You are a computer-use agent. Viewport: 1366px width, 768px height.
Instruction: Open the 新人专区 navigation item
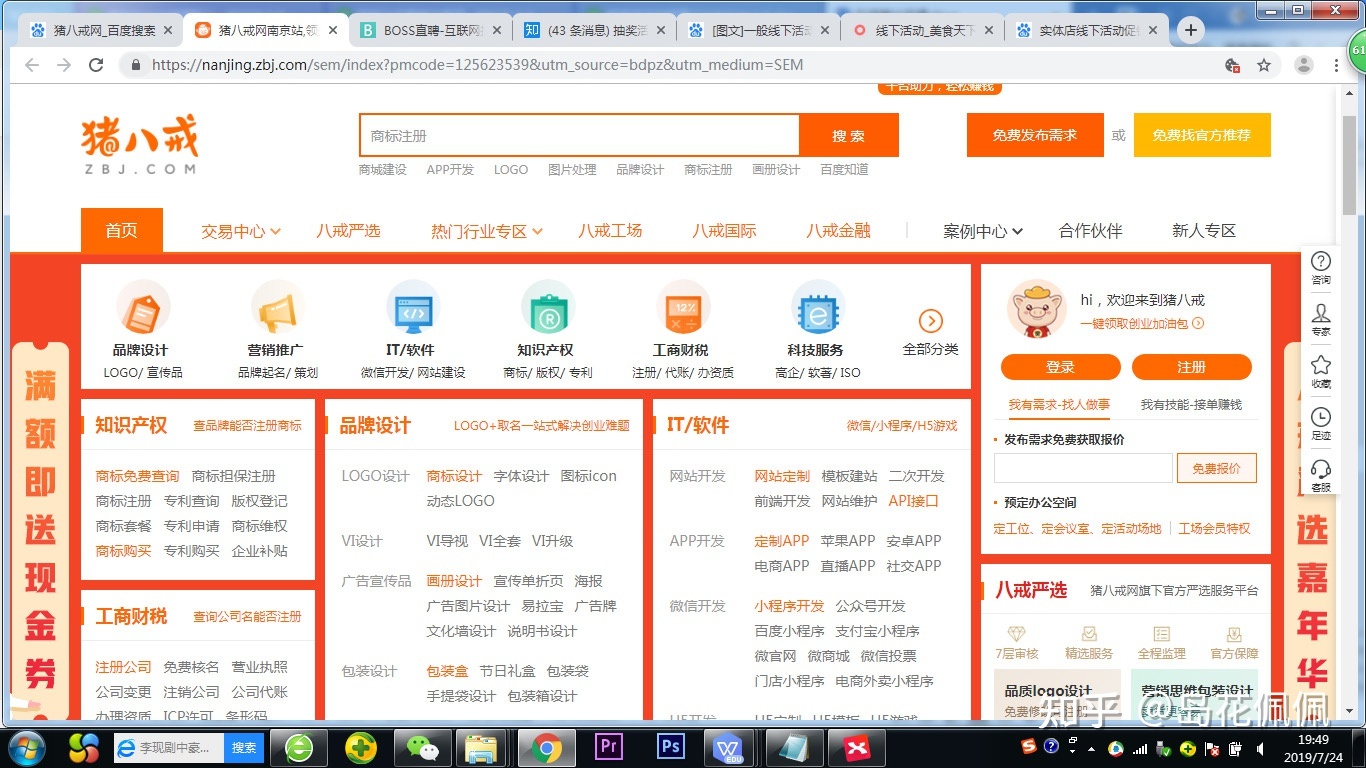coord(1204,231)
